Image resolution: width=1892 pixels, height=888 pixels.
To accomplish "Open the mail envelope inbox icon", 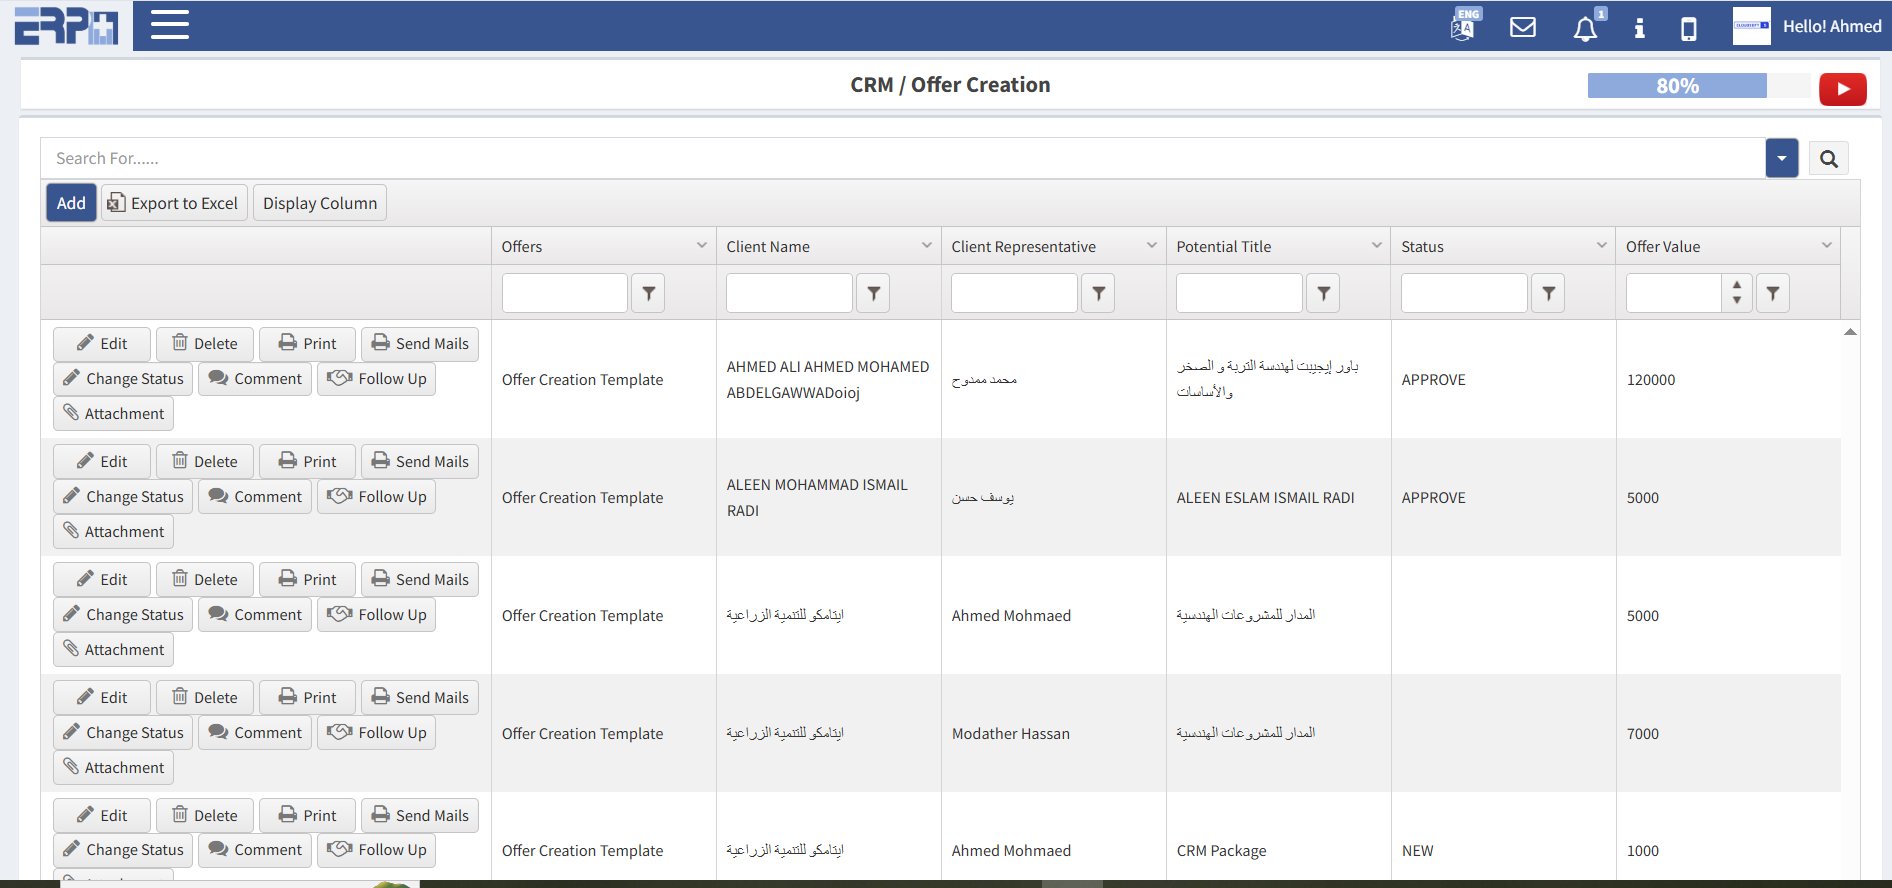I will pos(1522,27).
